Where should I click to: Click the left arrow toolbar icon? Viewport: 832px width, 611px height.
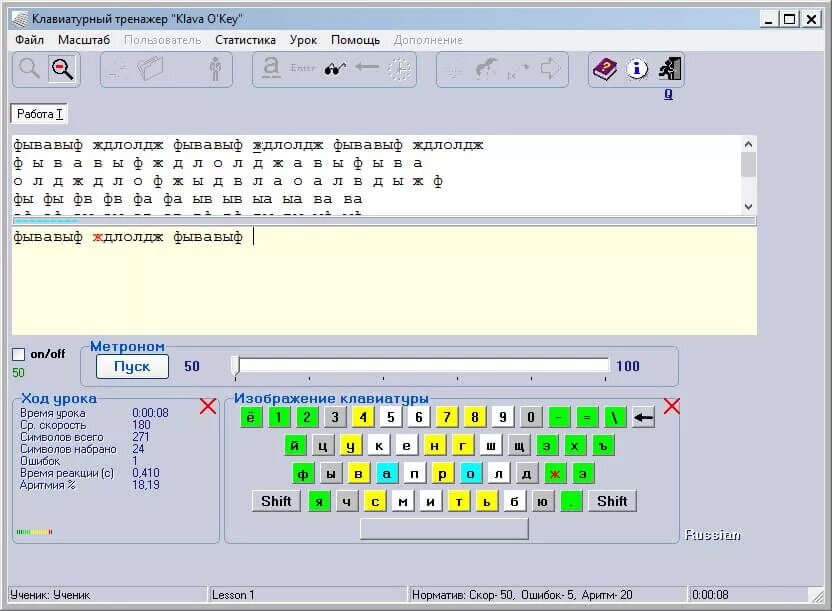coord(367,67)
